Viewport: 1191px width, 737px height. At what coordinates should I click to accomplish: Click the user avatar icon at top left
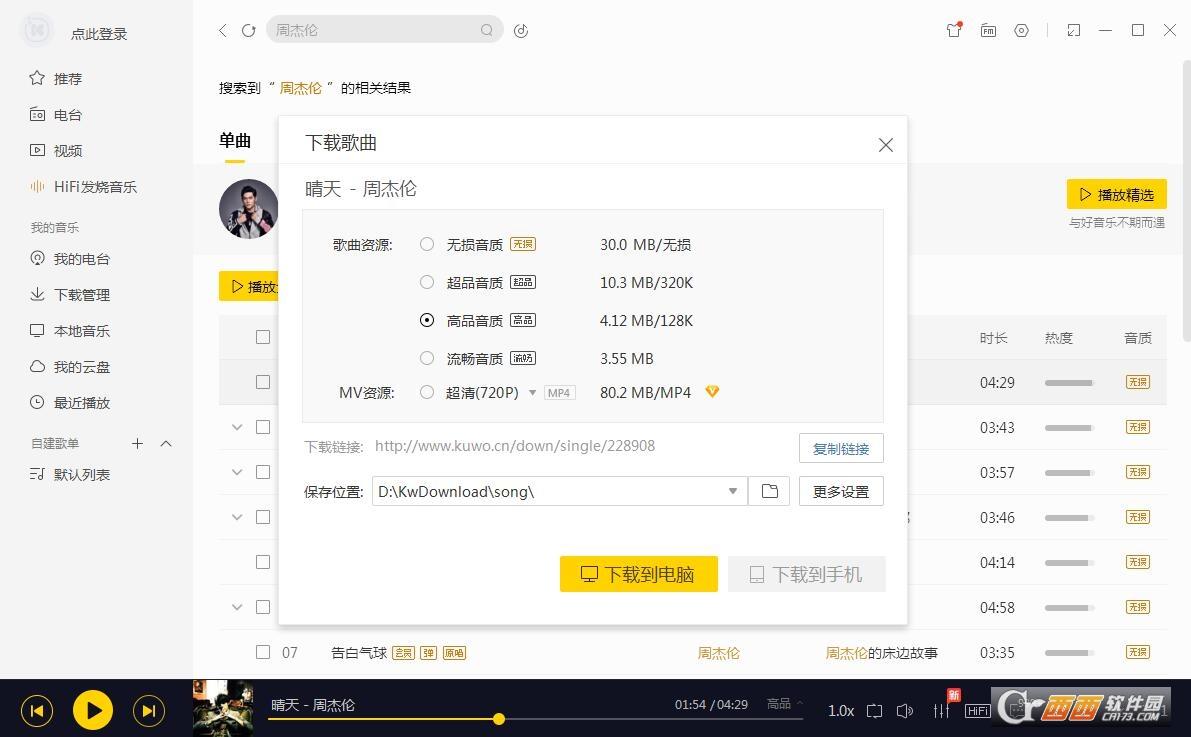pos(36,30)
